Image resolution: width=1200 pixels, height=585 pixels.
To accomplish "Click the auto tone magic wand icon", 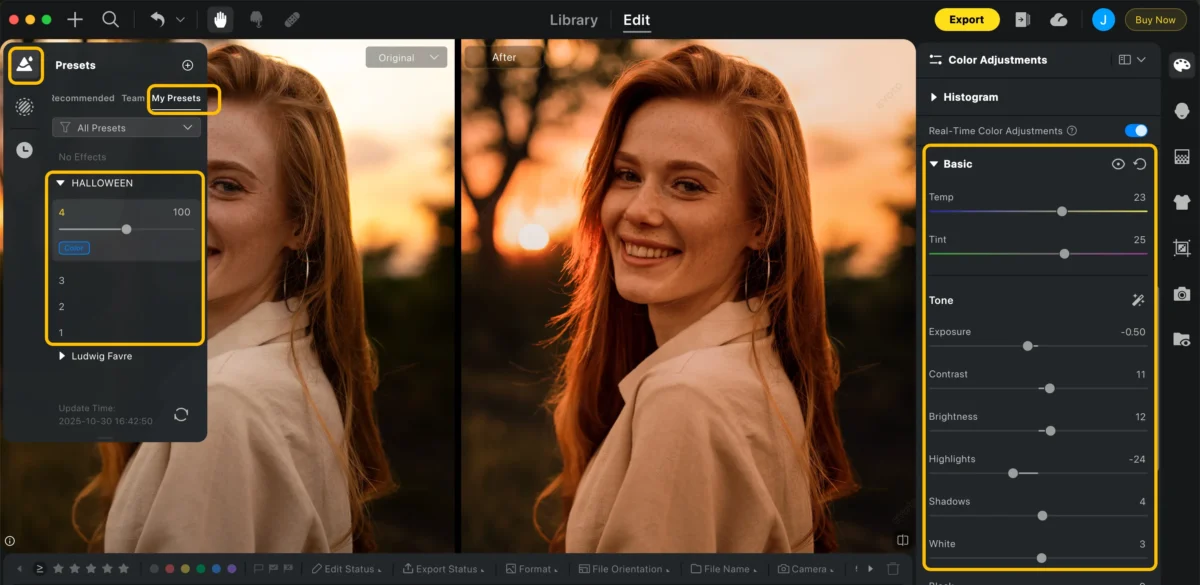I will [x=1138, y=300].
